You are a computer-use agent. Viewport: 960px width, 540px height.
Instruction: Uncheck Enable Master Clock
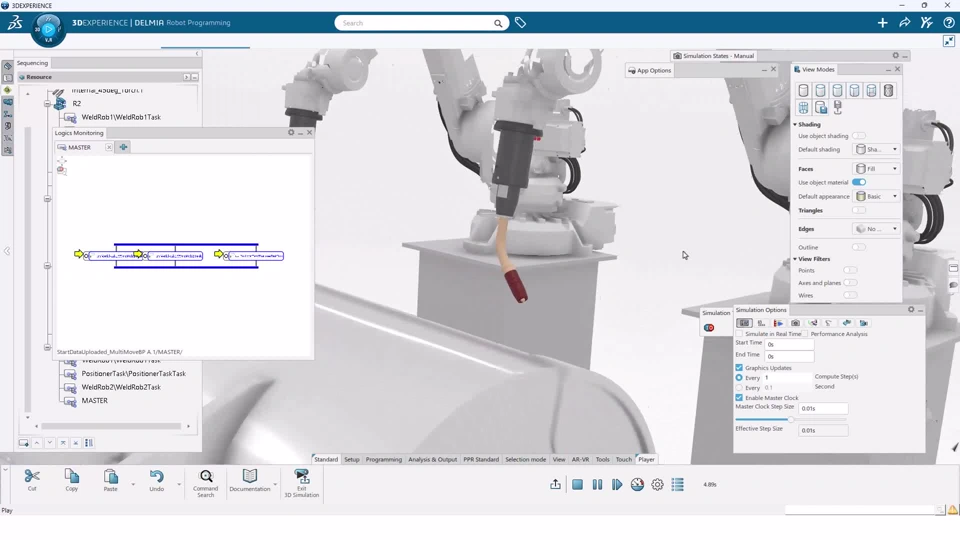739,397
